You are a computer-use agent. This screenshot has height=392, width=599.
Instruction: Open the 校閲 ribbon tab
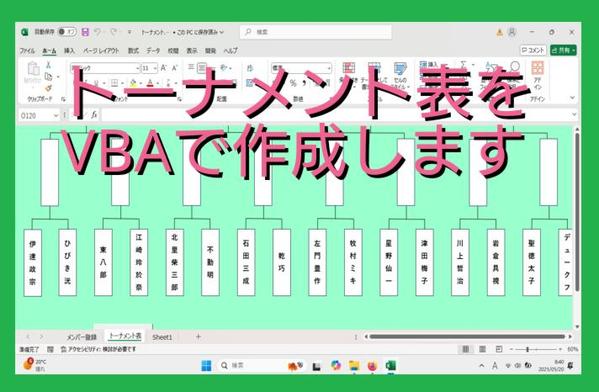point(173,50)
